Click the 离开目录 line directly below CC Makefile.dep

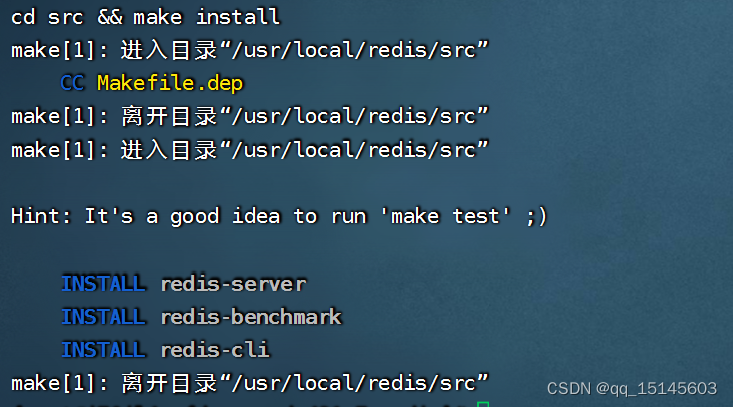coord(250,116)
